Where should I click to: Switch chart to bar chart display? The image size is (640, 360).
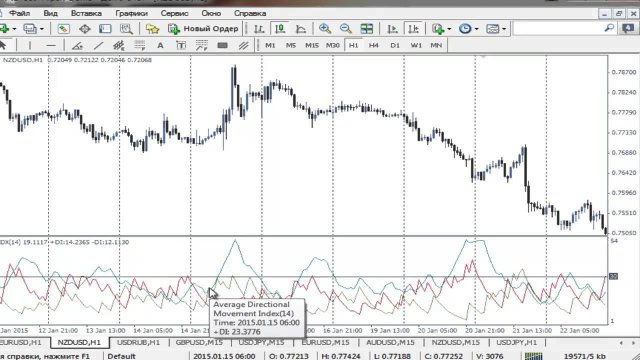click(x=259, y=29)
